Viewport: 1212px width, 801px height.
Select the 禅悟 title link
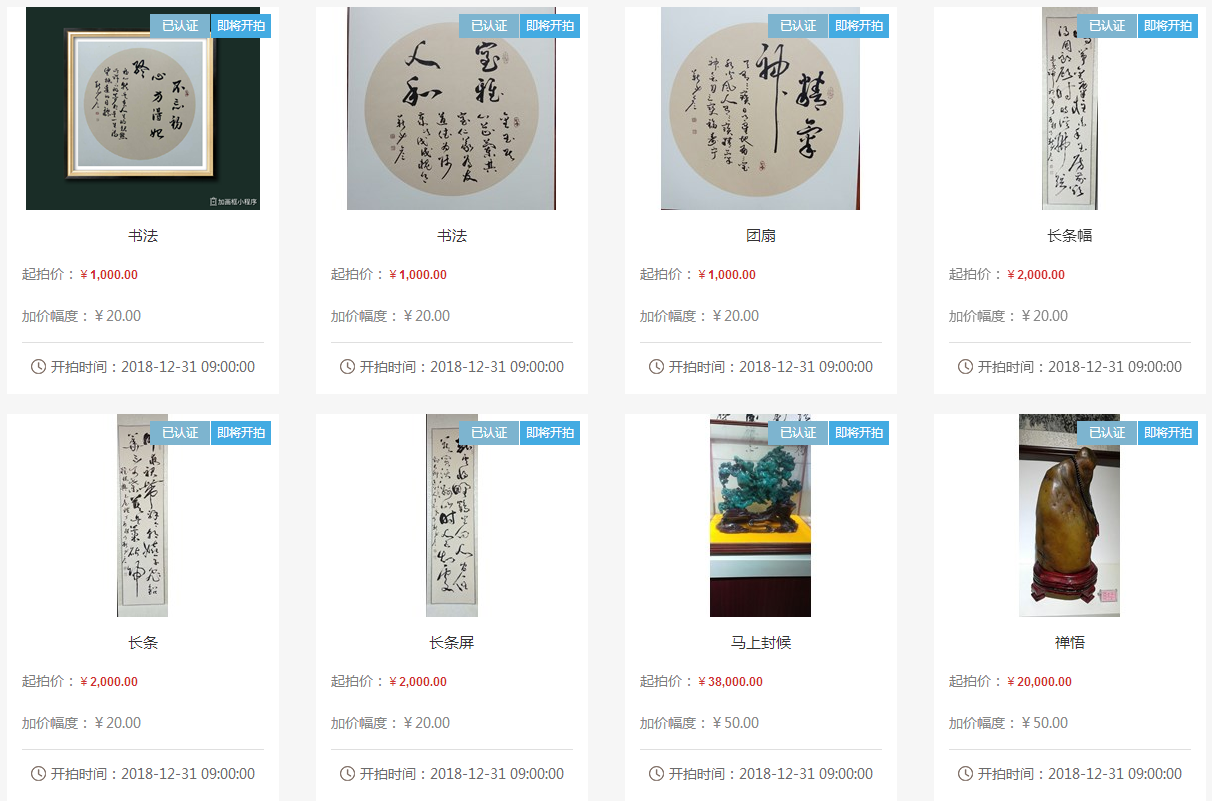pyautogui.click(x=1069, y=642)
